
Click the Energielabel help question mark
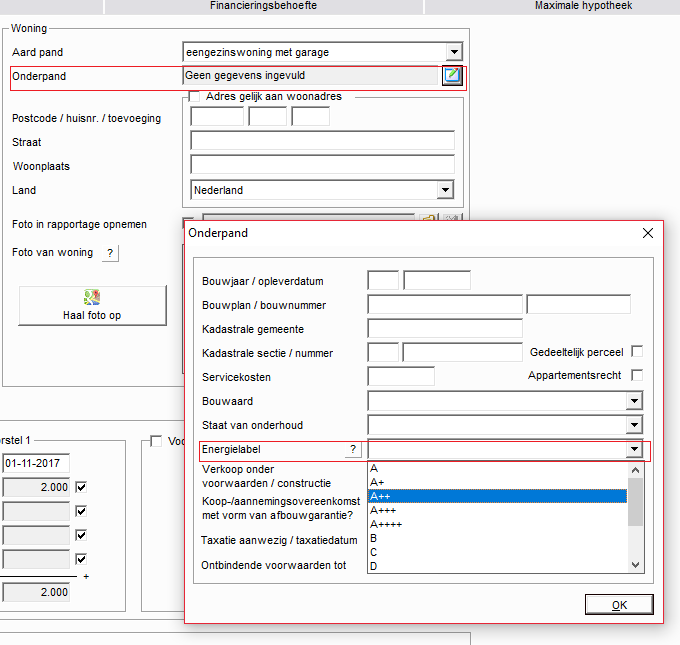tap(353, 449)
